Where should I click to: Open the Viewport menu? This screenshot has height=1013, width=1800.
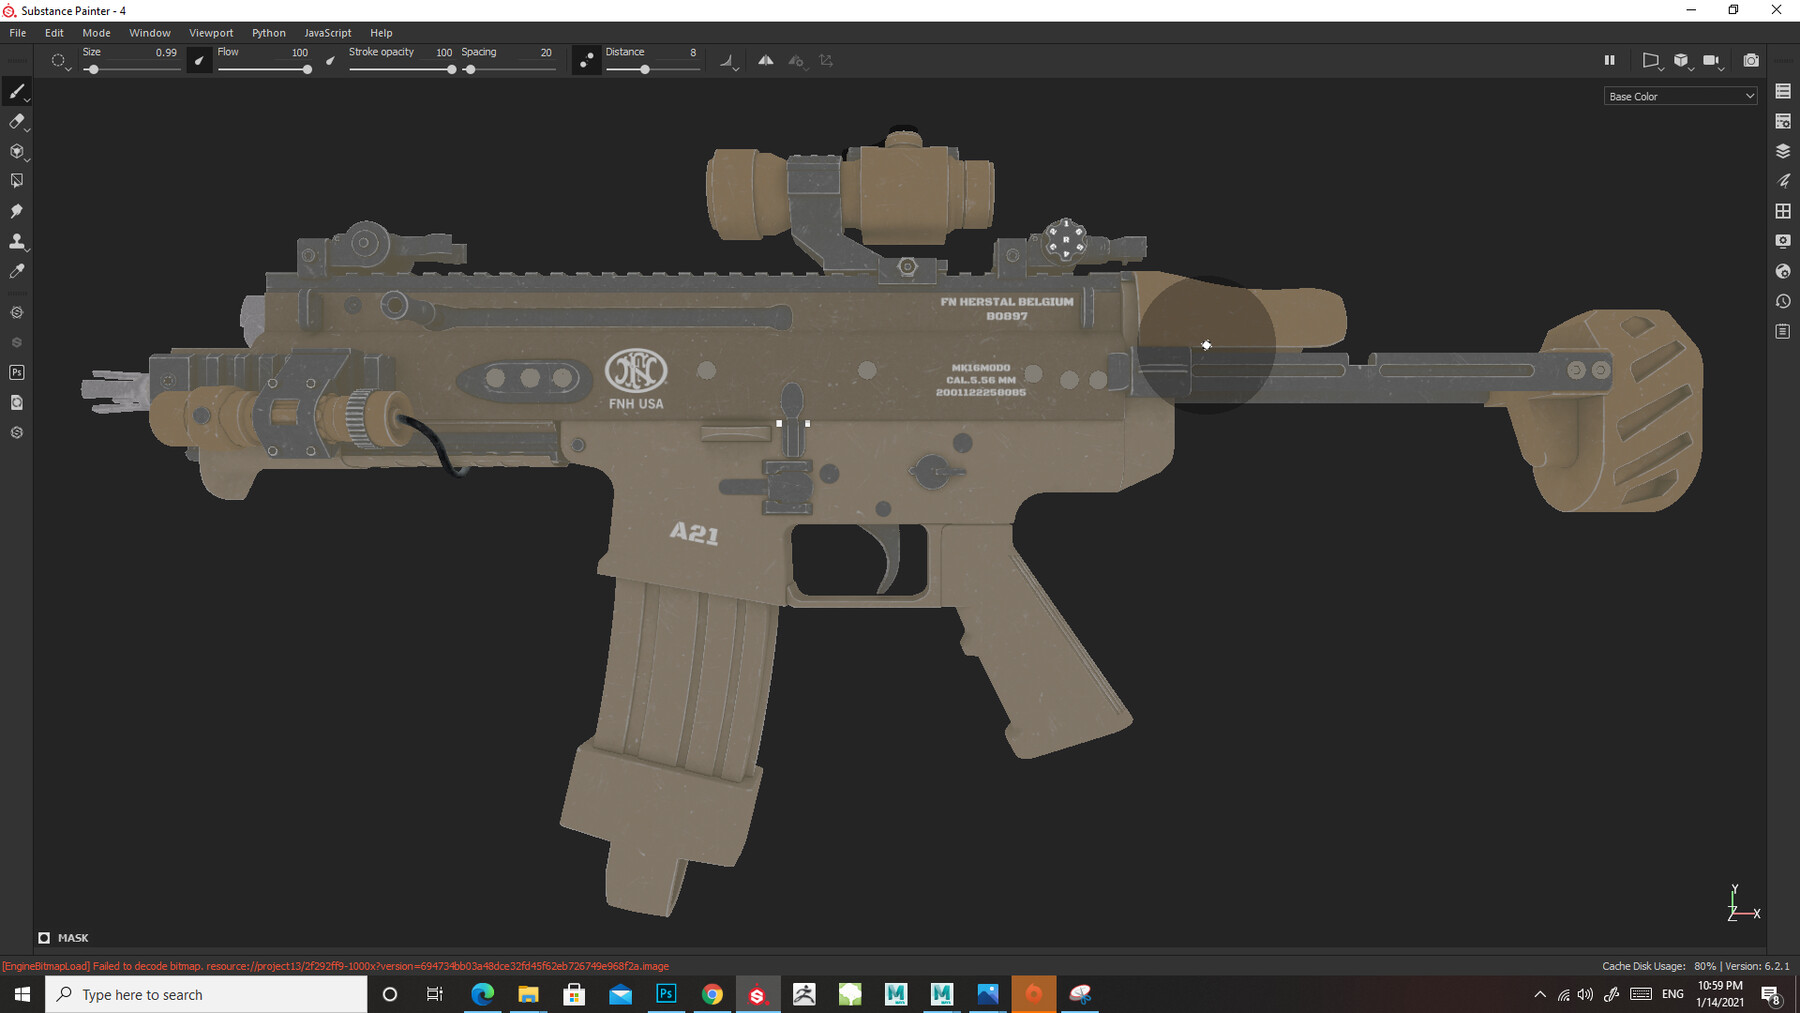coord(211,32)
